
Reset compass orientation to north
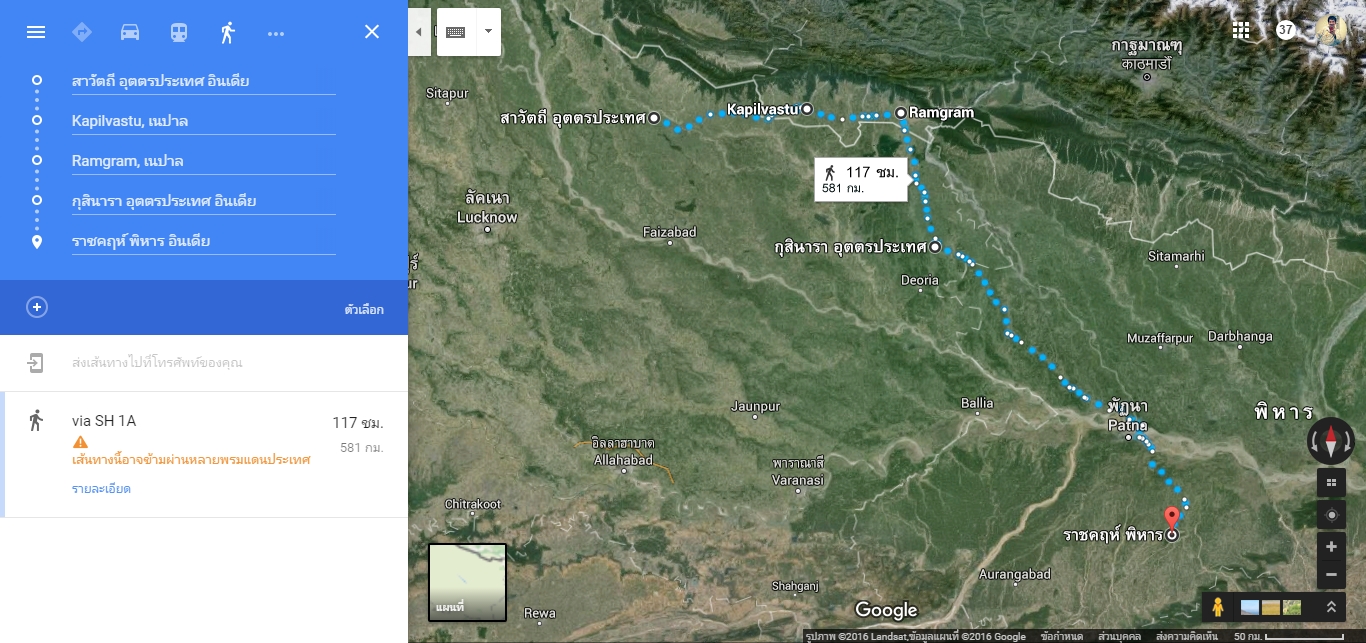(x=1331, y=441)
